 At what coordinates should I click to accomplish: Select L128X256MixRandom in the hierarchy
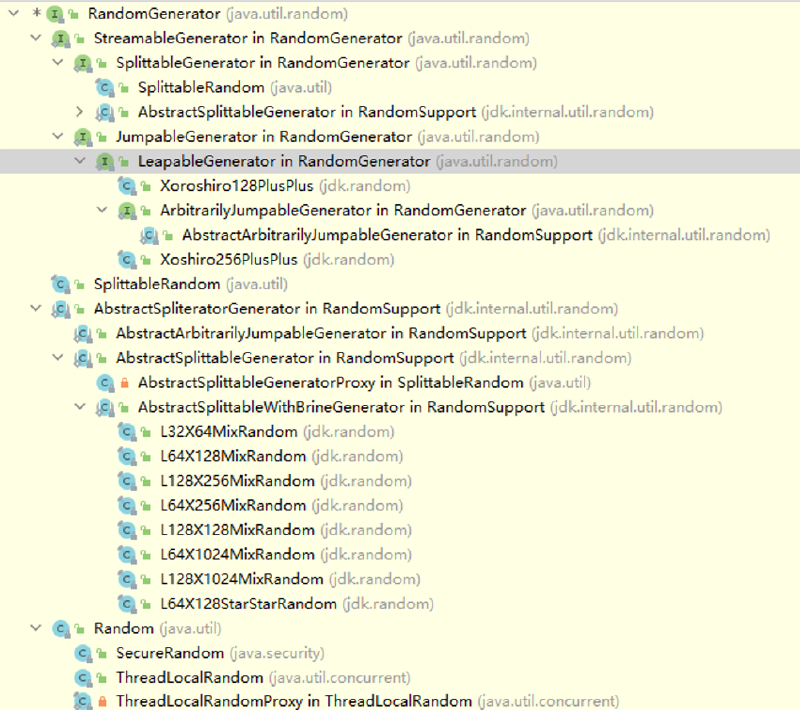pyautogui.click(x=237, y=481)
